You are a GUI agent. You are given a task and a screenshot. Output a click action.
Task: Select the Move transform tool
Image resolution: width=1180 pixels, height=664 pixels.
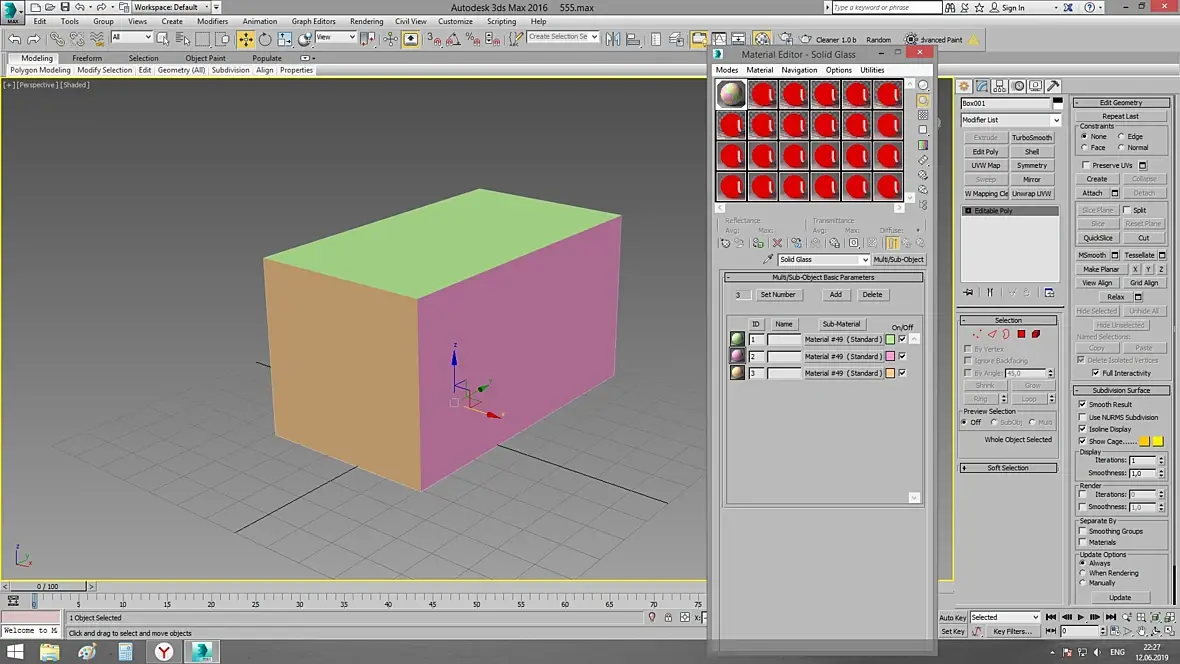tap(245, 39)
